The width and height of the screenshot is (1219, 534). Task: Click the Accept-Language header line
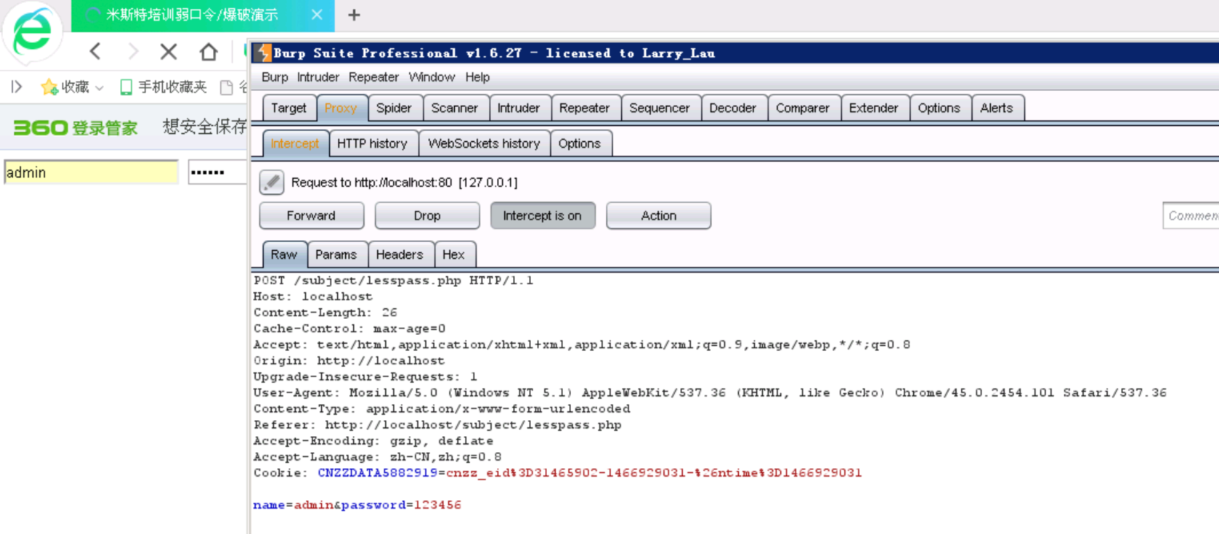[x=377, y=457]
